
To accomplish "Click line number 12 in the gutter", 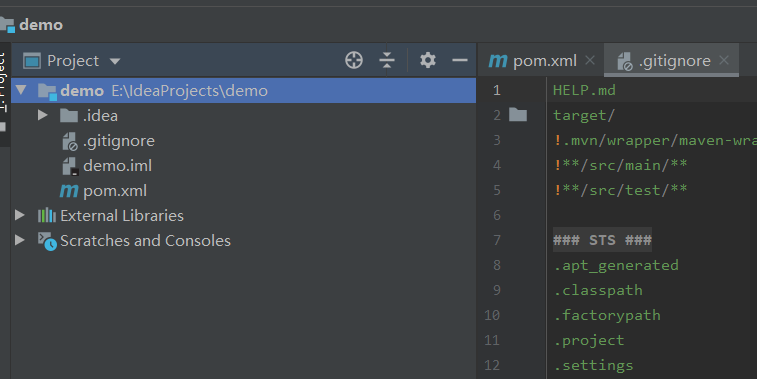I will pyautogui.click(x=492, y=365).
